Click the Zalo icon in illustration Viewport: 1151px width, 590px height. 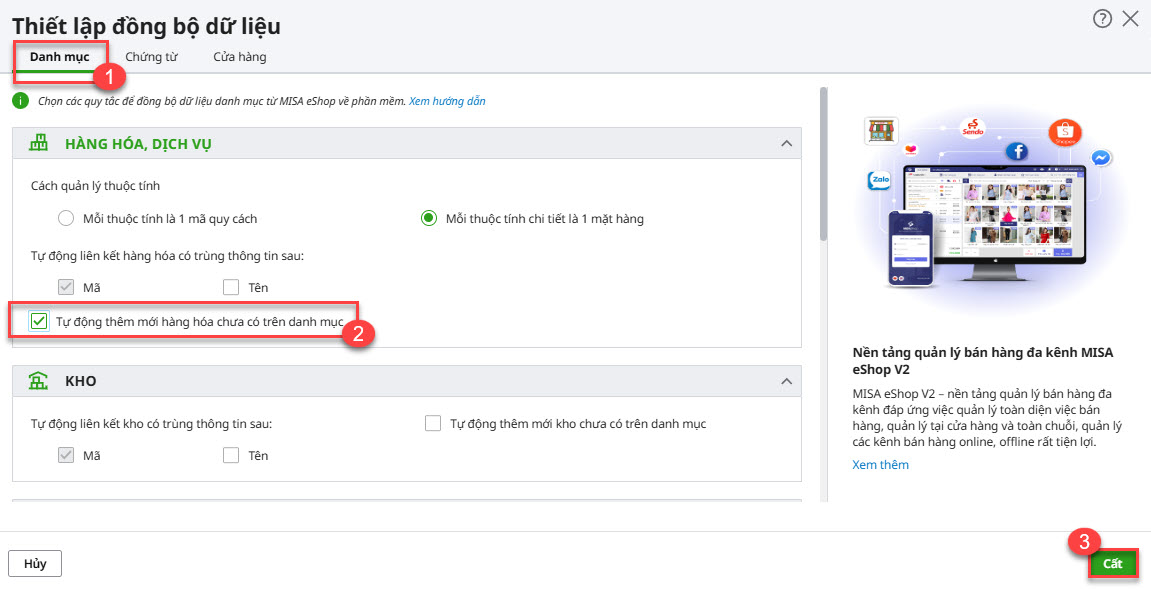[879, 181]
